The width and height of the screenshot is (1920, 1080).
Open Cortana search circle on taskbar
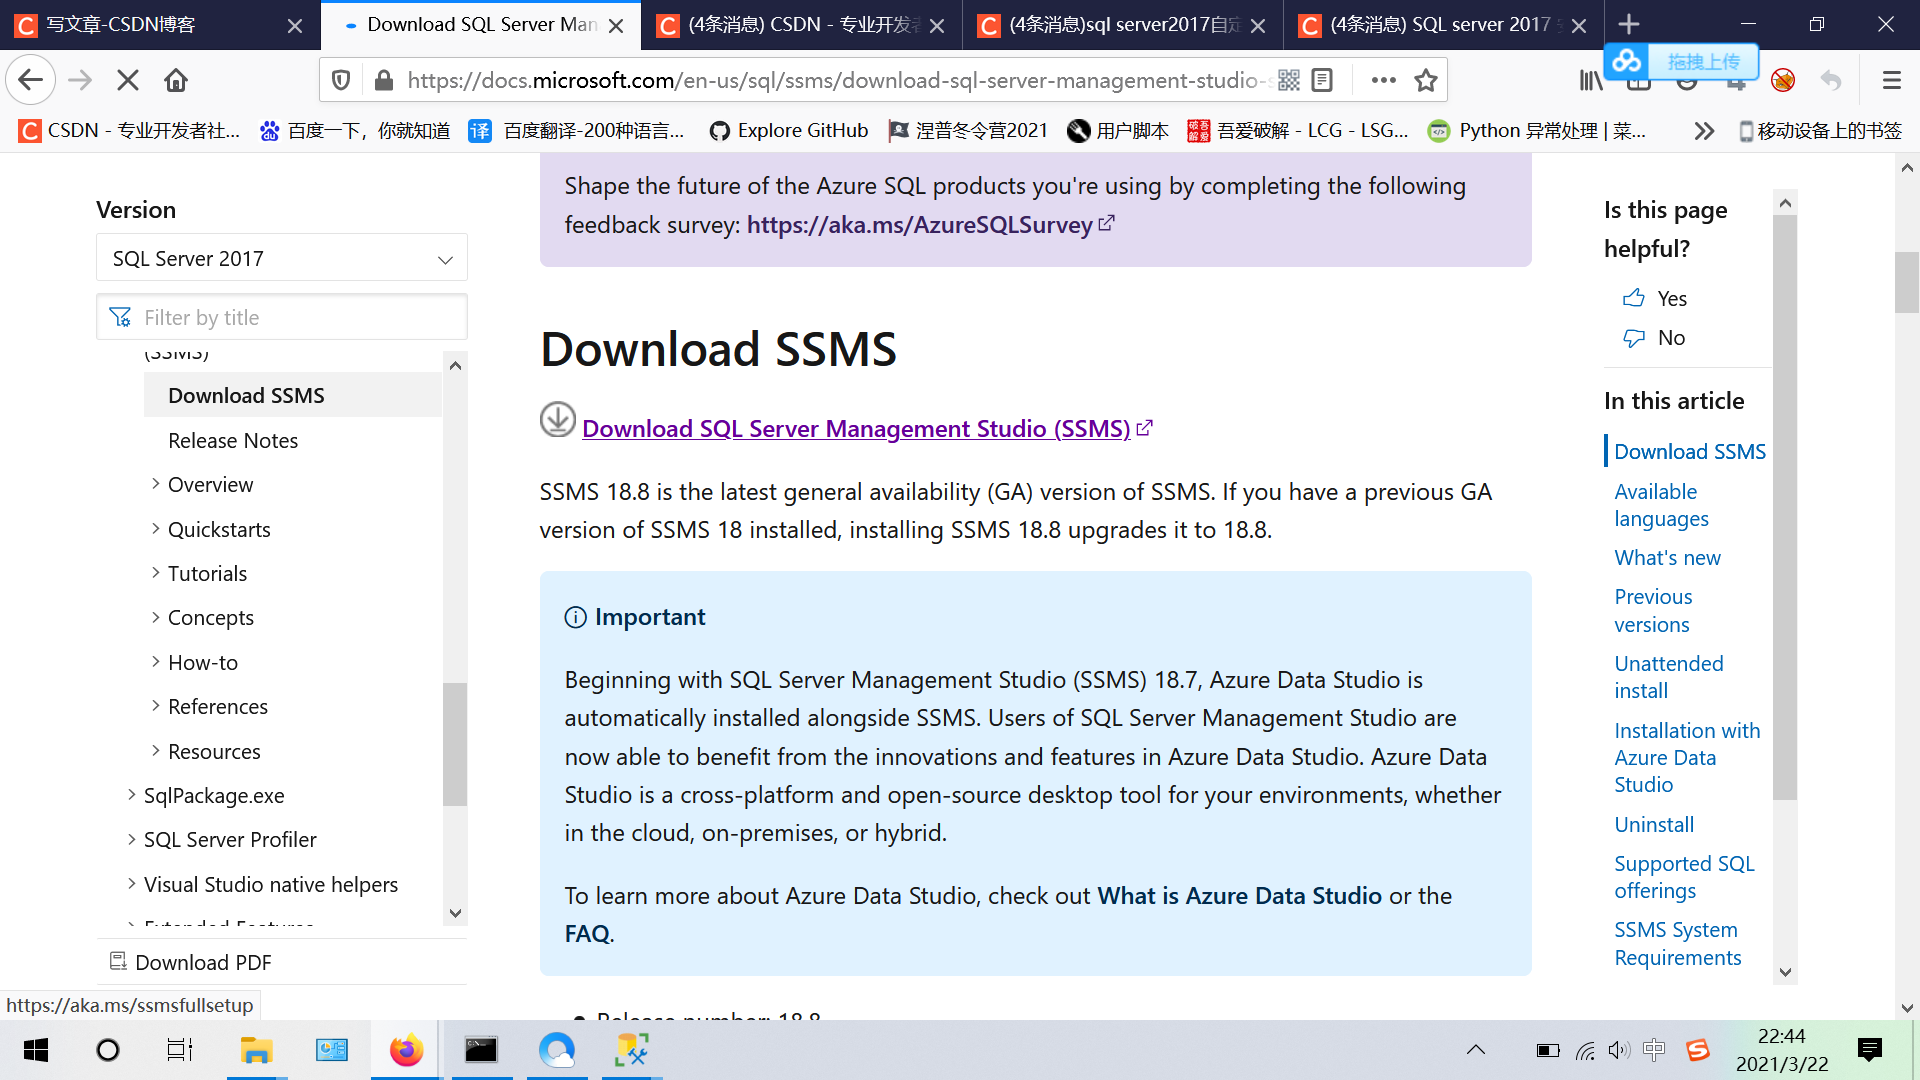(x=107, y=1050)
